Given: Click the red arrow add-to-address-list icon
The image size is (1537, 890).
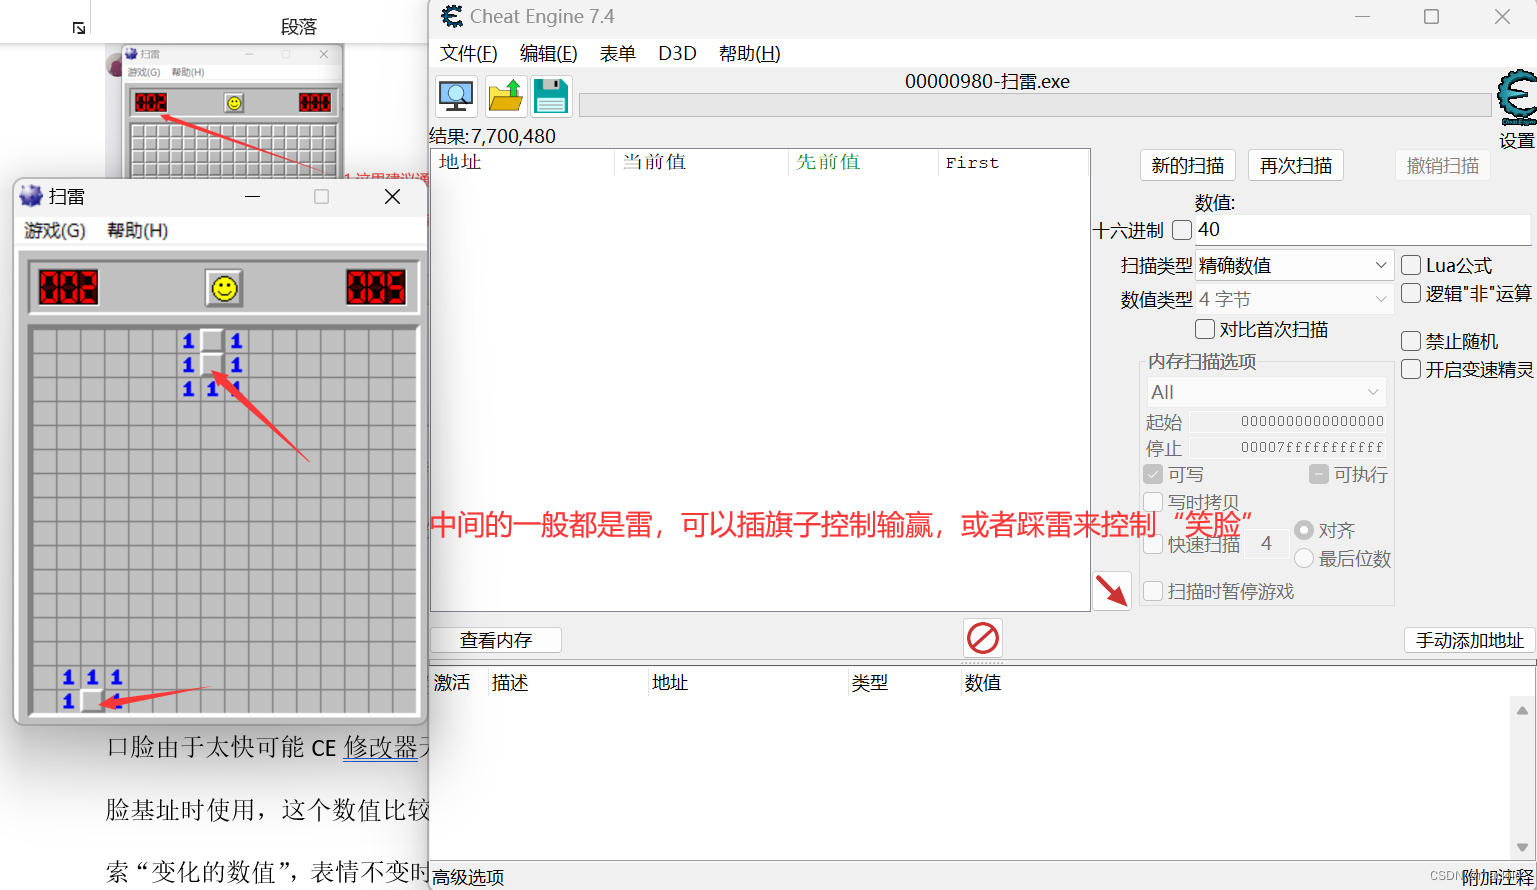Looking at the screenshot, I should tap(1112, 591).
